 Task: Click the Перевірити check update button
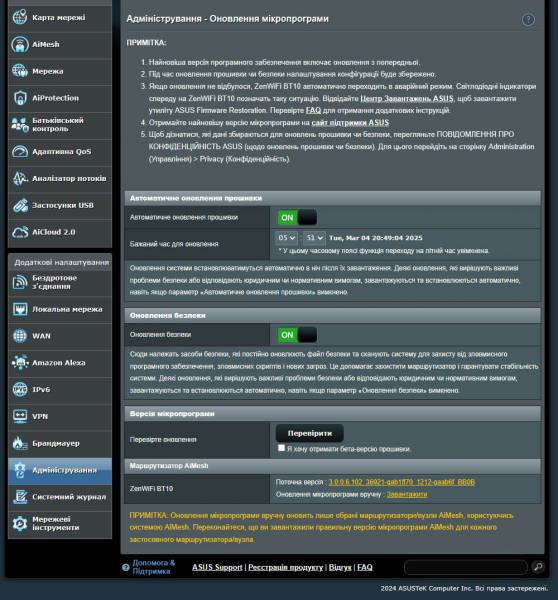click(x=310, y=433)
